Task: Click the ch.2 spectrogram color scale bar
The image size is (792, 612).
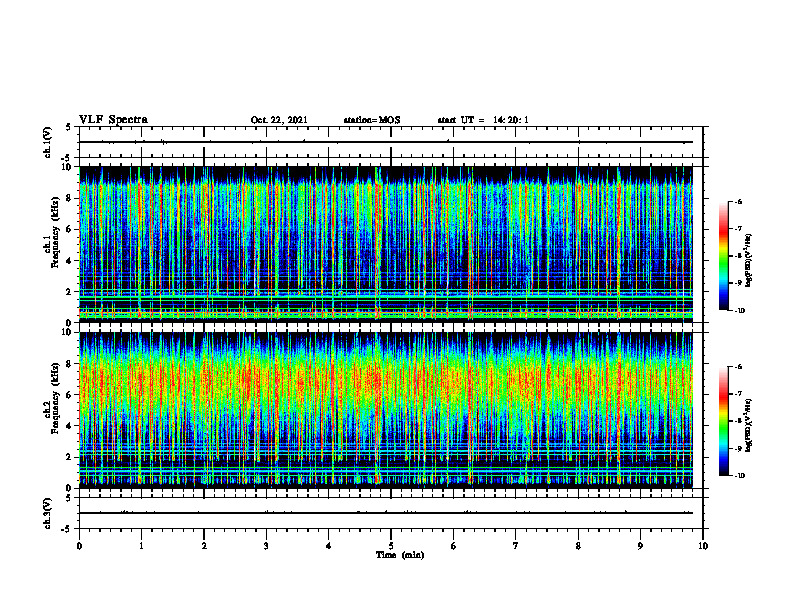Action: [723, 421]
